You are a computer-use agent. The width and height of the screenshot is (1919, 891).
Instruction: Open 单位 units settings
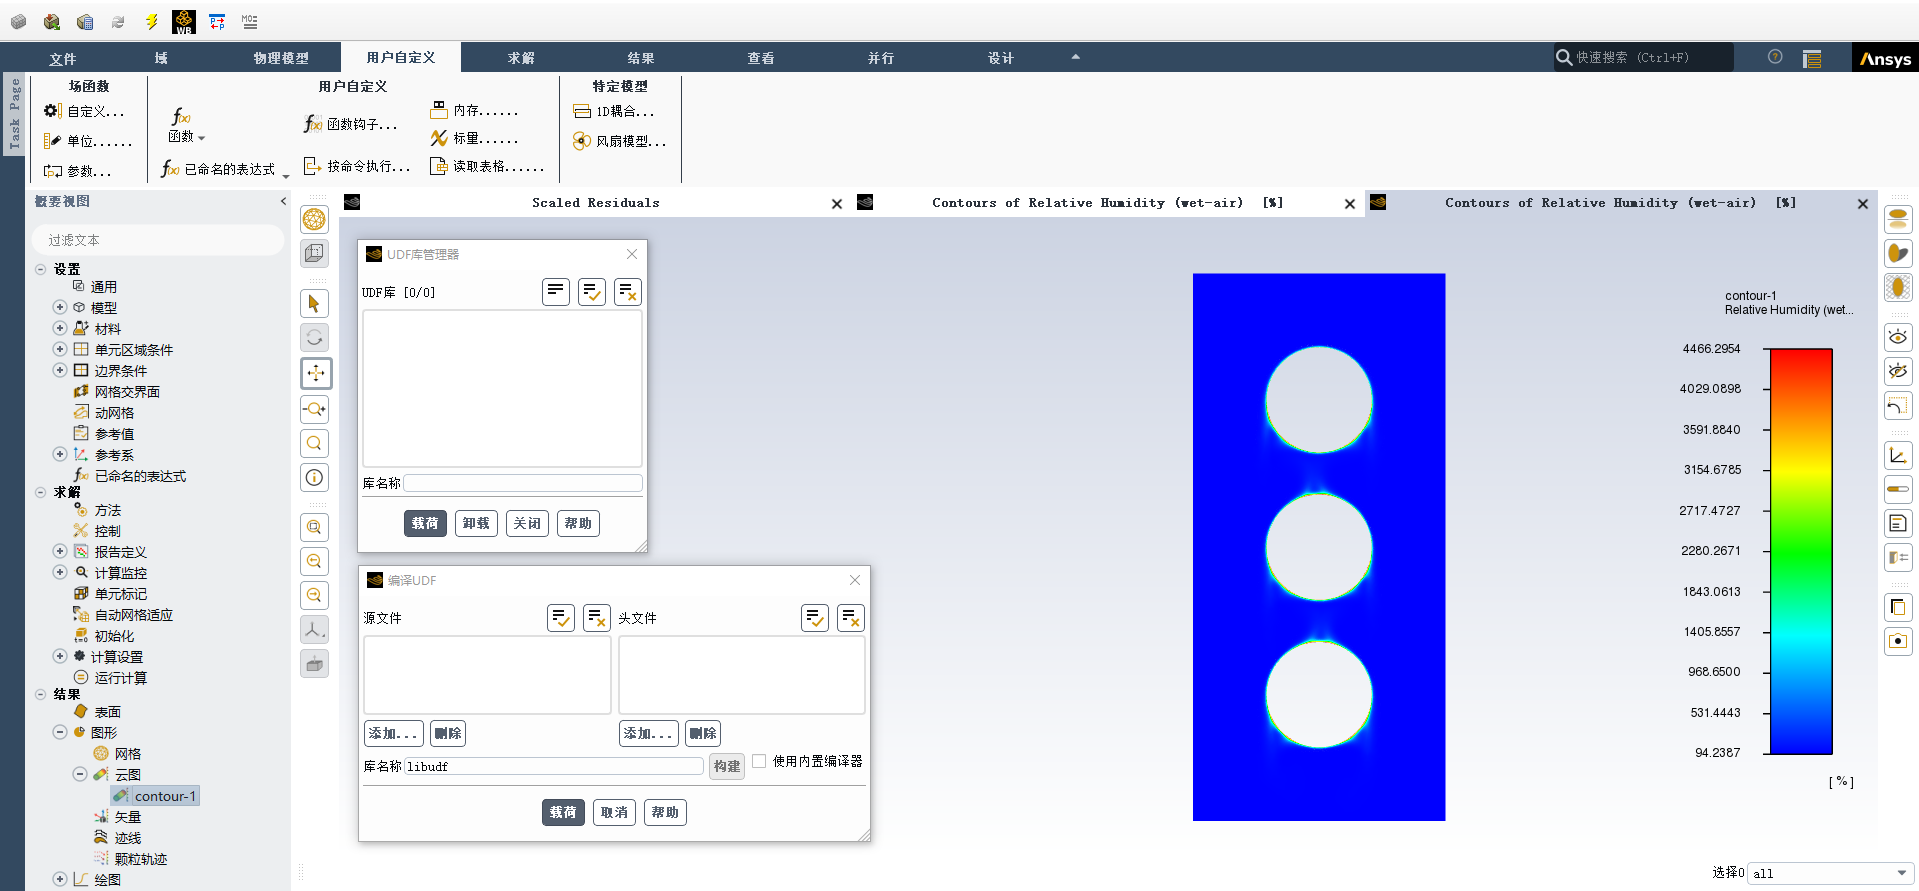click(x=88, y=141)
